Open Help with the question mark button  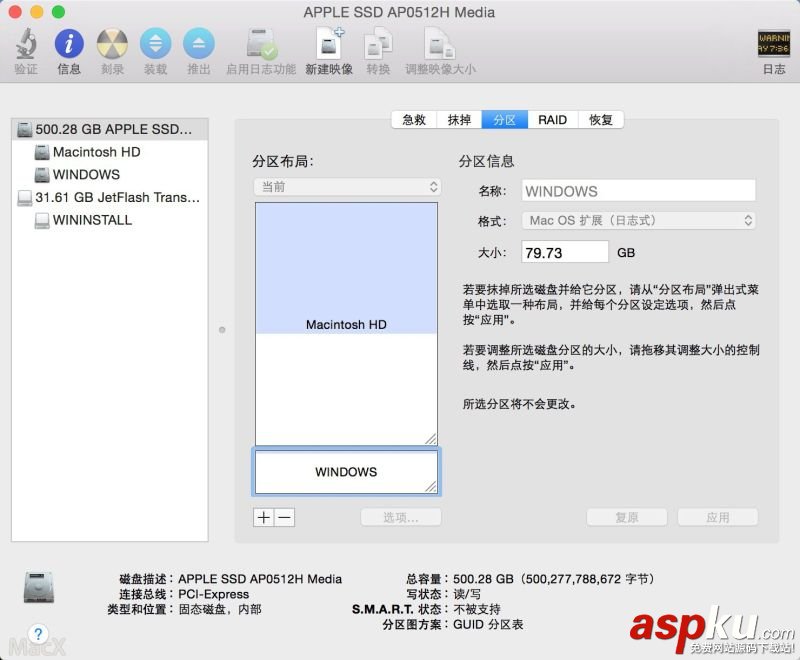point(38,634)
